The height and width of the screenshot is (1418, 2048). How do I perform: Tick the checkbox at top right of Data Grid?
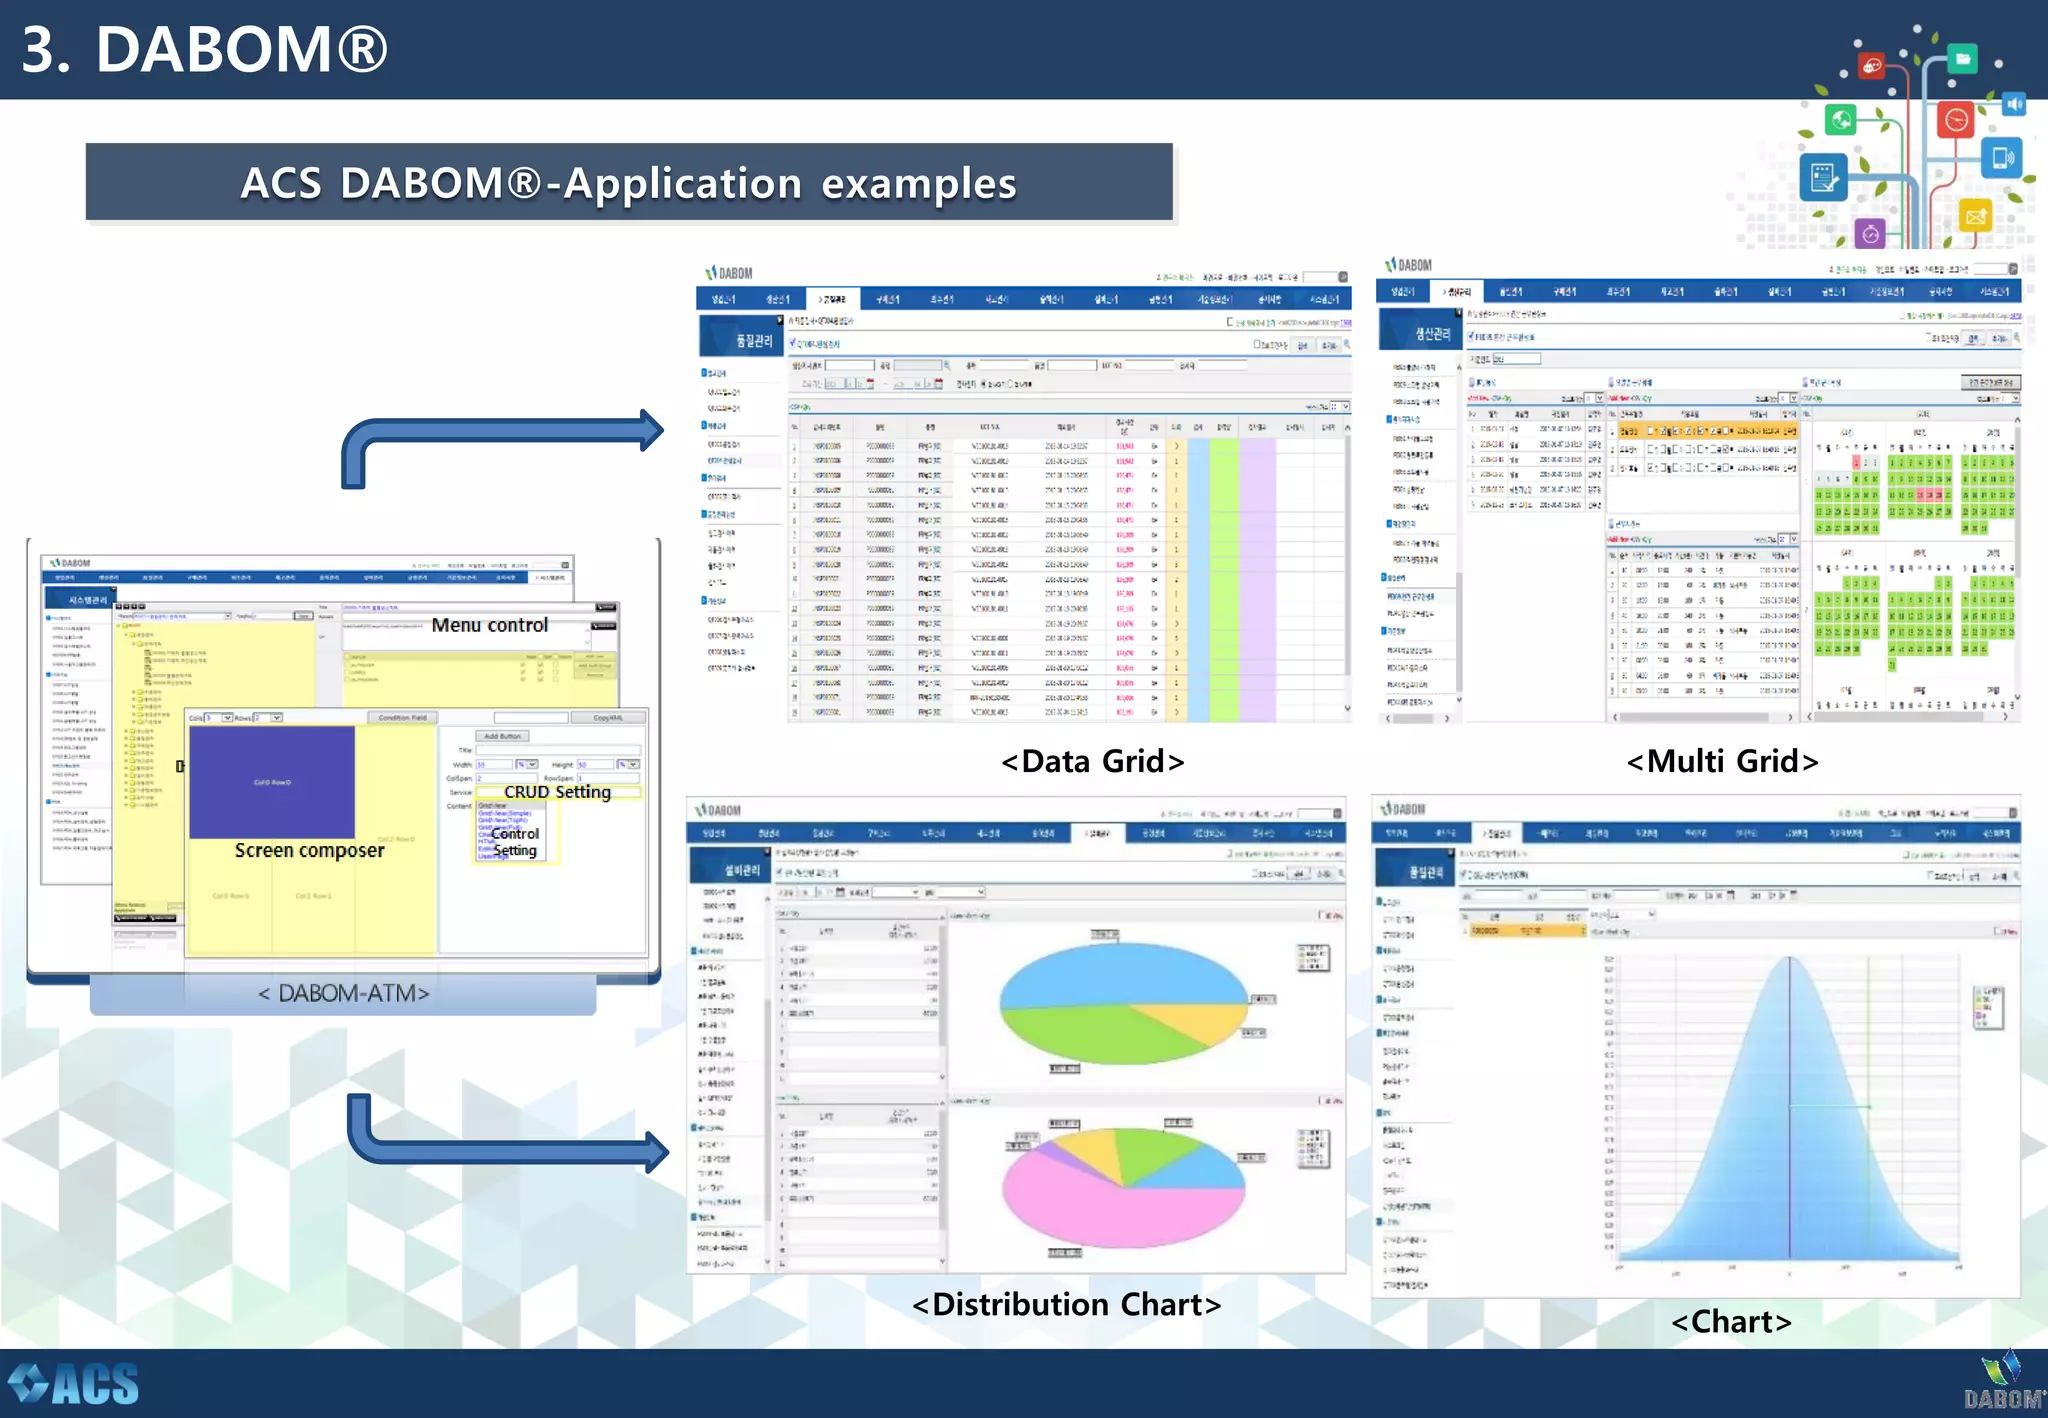pyautogui.click(x=1230, y=322)
